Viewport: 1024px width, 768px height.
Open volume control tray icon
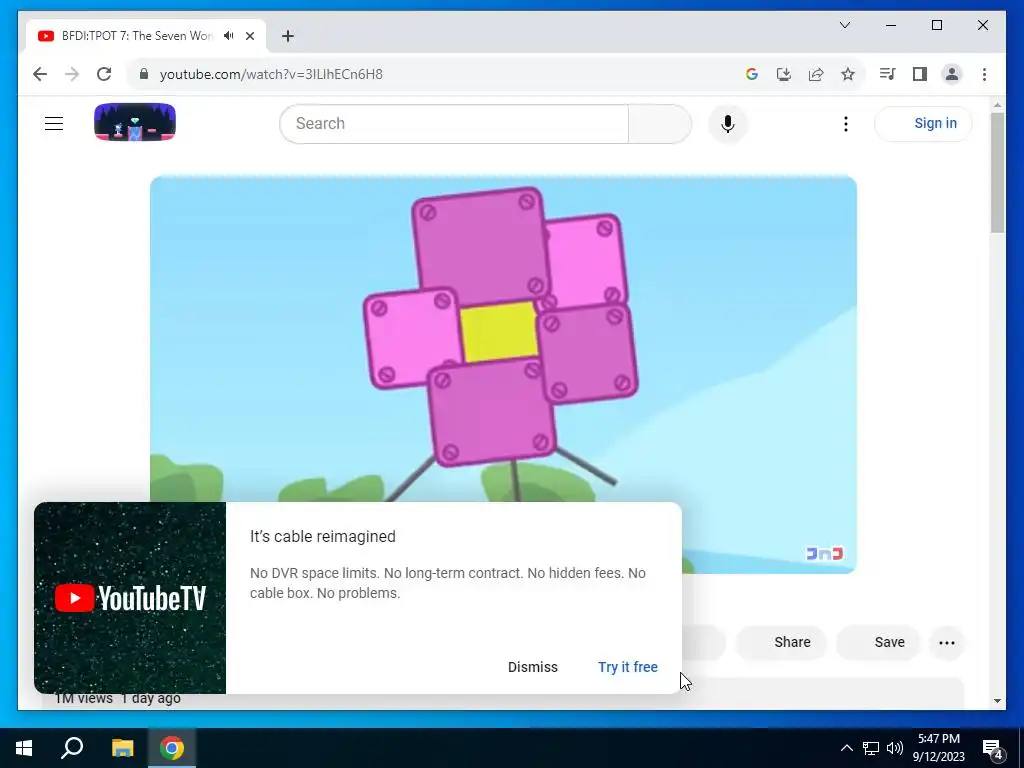coord(895,748)
